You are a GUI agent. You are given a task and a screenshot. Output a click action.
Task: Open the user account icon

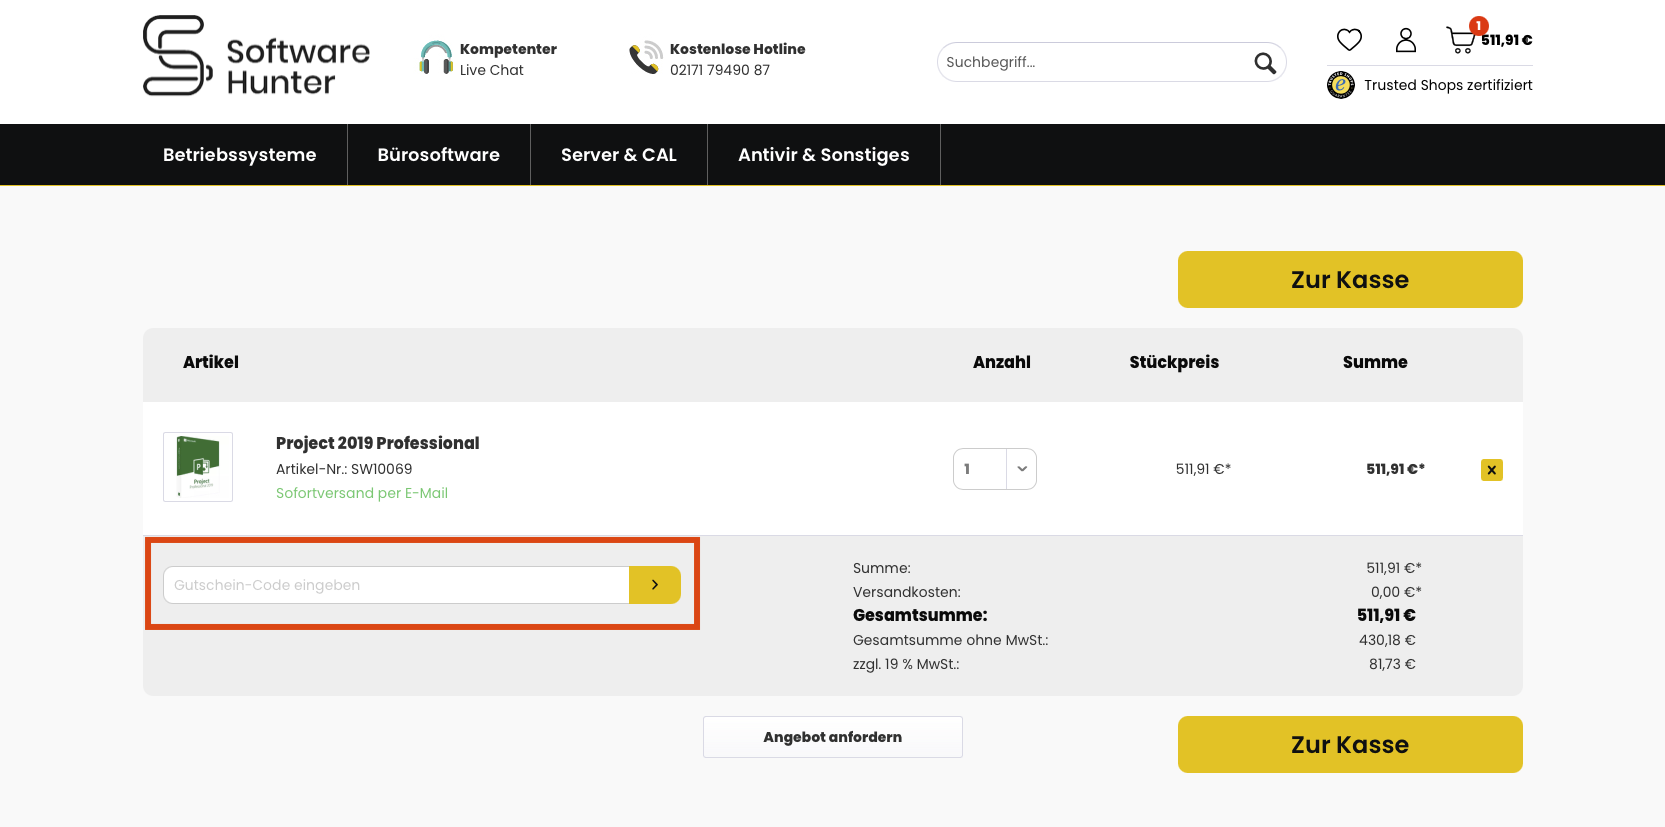(1406, 40)
